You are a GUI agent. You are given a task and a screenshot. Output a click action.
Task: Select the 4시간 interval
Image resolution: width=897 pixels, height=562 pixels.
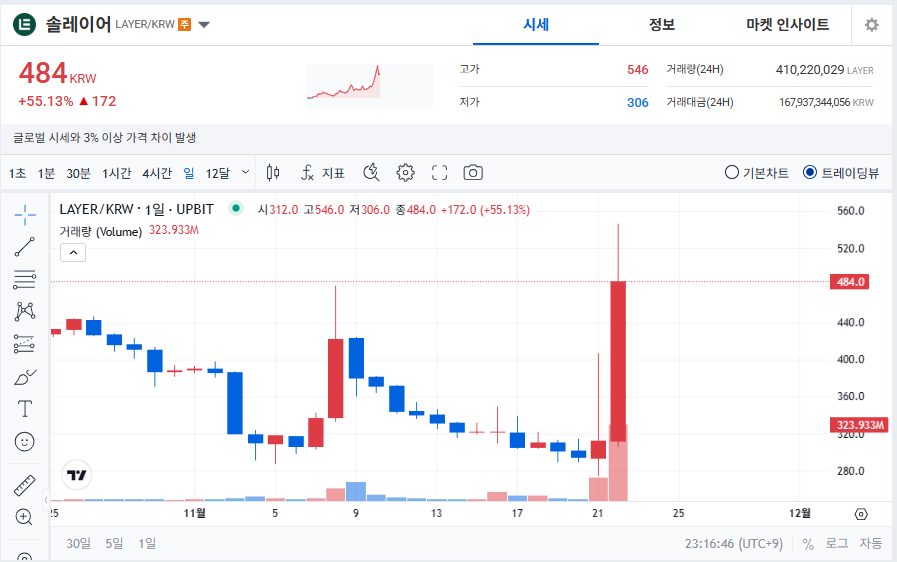tap(157, 173)
